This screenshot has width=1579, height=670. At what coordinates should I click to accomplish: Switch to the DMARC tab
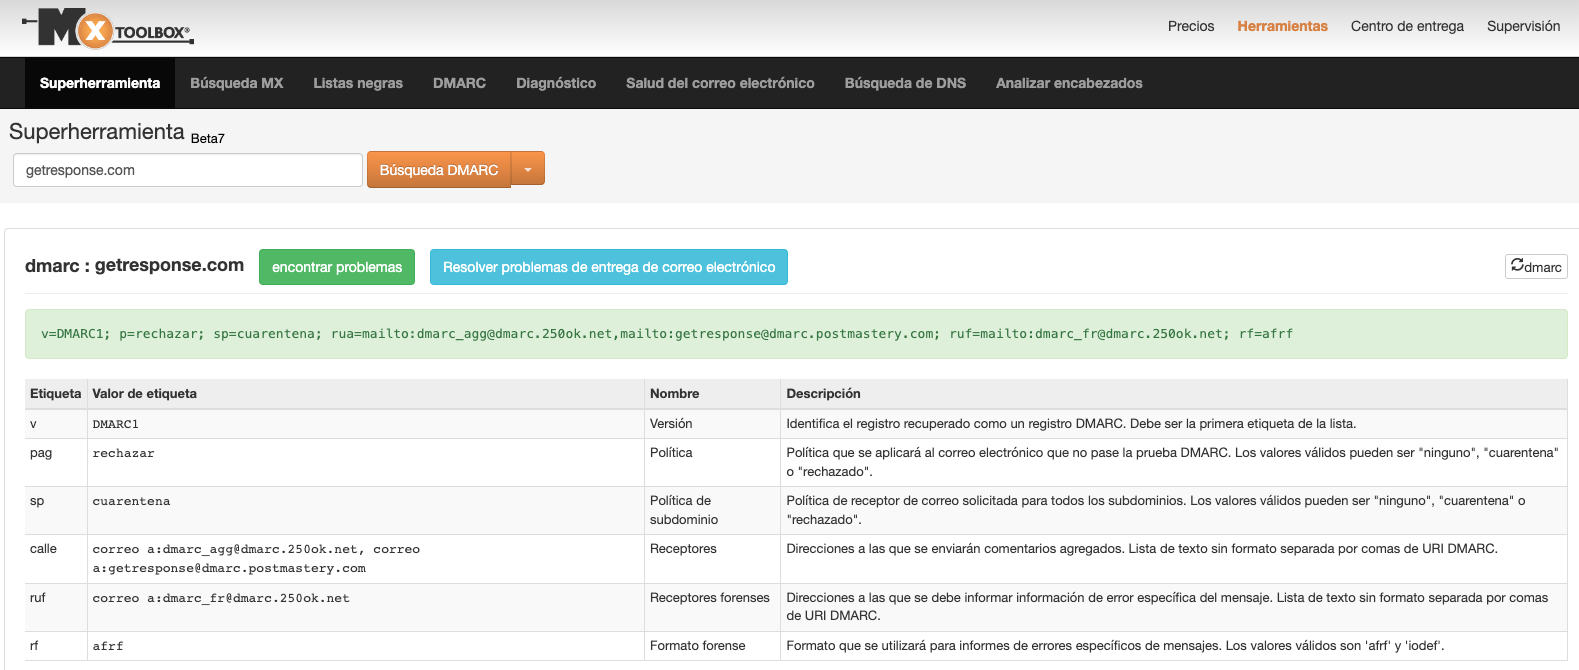click(459, 83)
